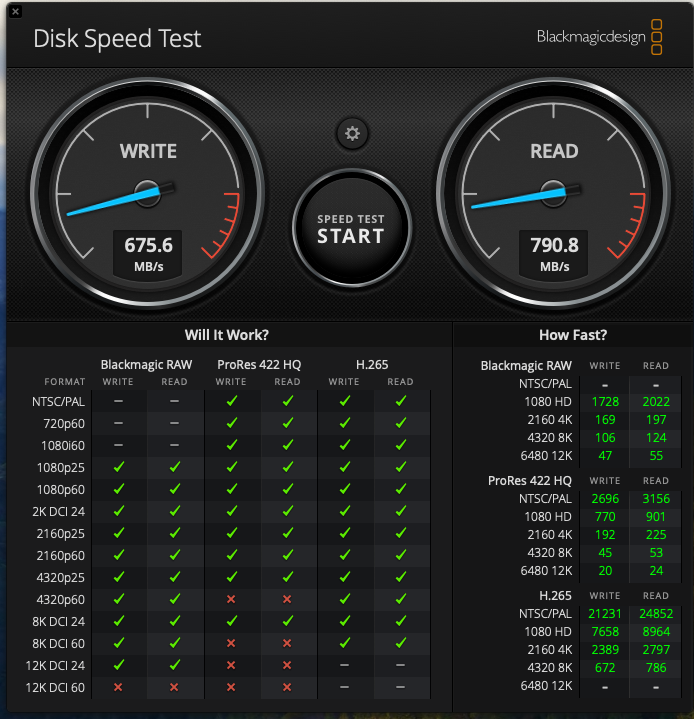Image resolution: width=694 pixels, height=719 pixels.
Task: Click the read gauge blue needle
Action: tap(519, 198)
